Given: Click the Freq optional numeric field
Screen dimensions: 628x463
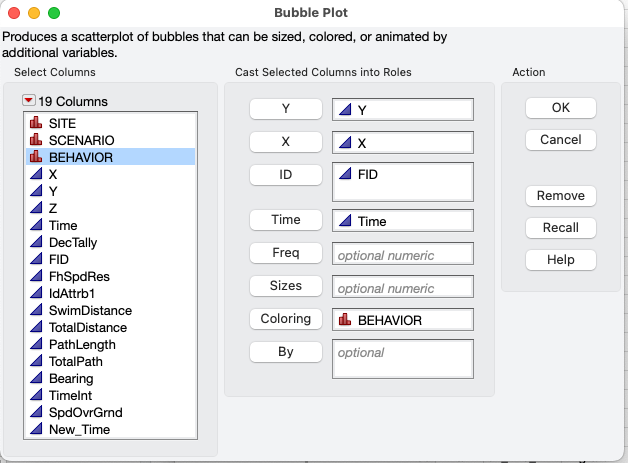Looking at the screenshot, I should [402, 255].
